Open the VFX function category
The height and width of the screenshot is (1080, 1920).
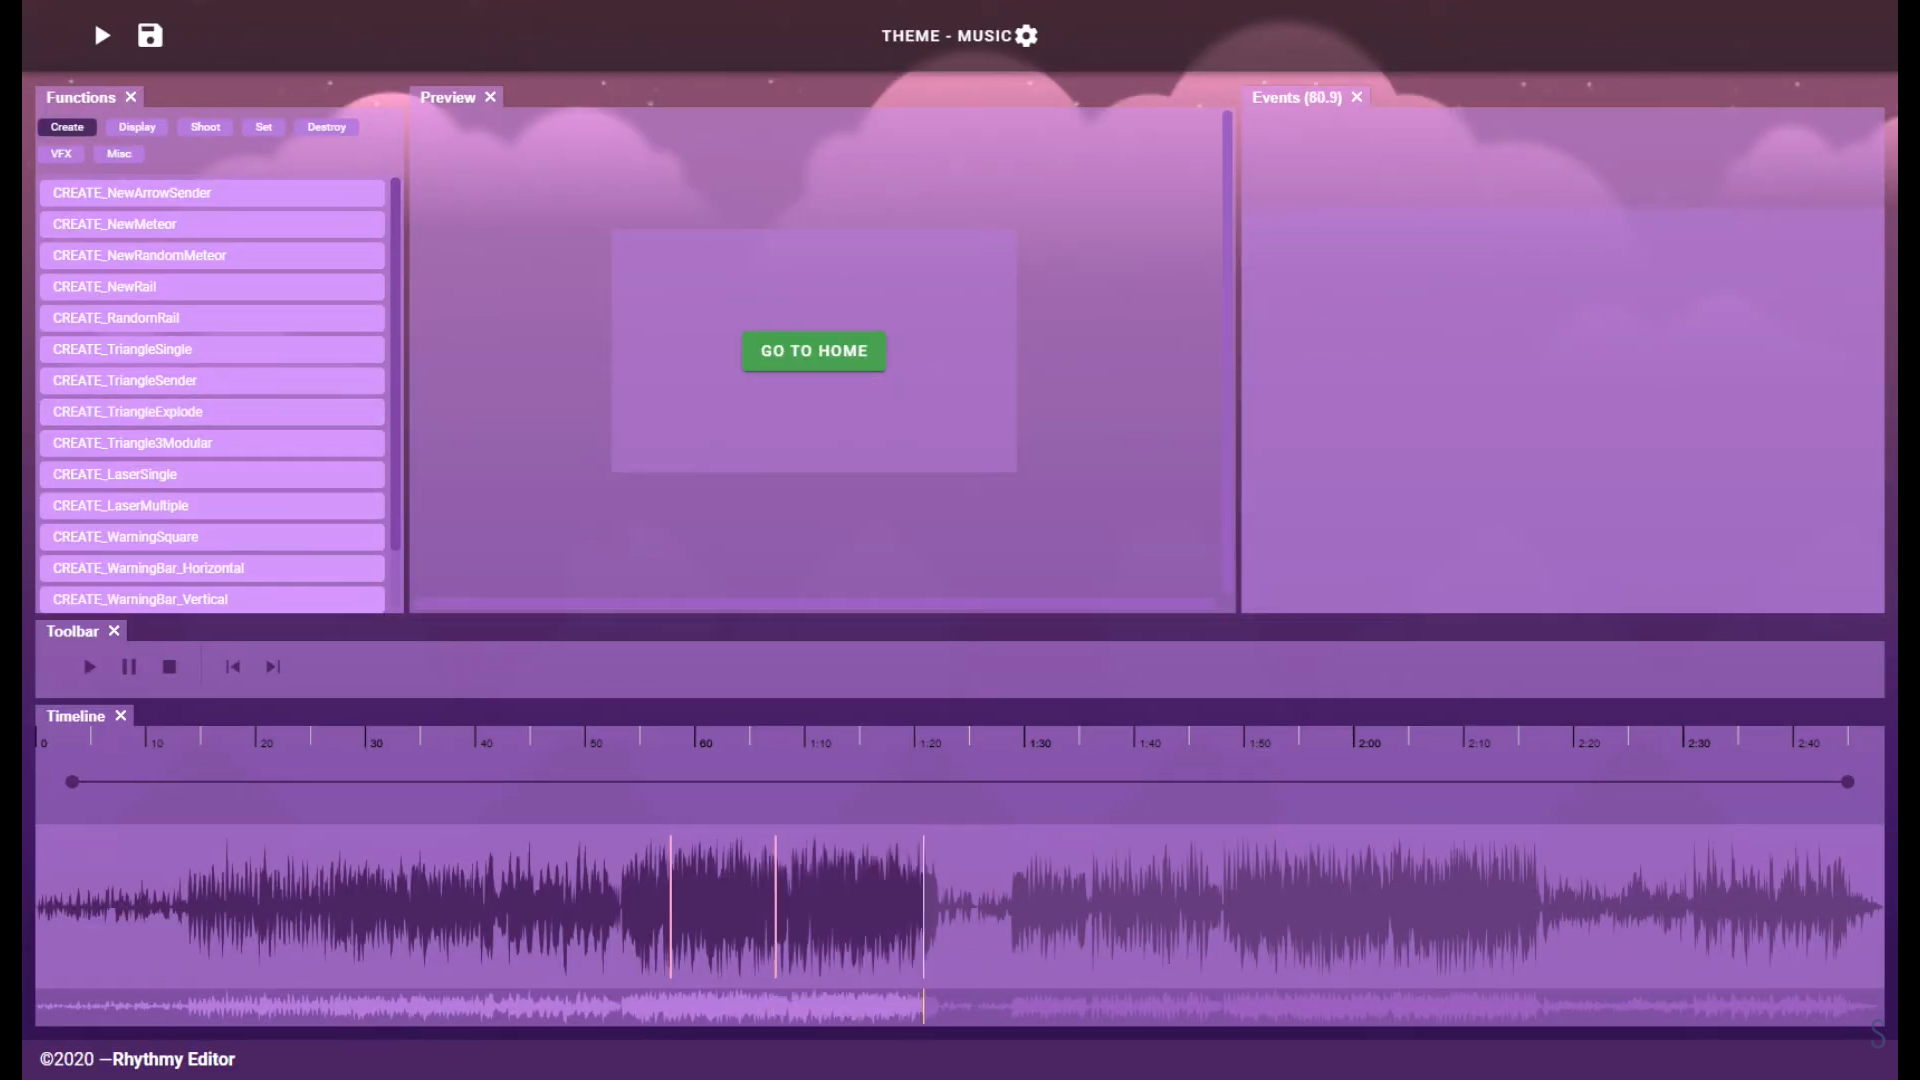point(61,154)
